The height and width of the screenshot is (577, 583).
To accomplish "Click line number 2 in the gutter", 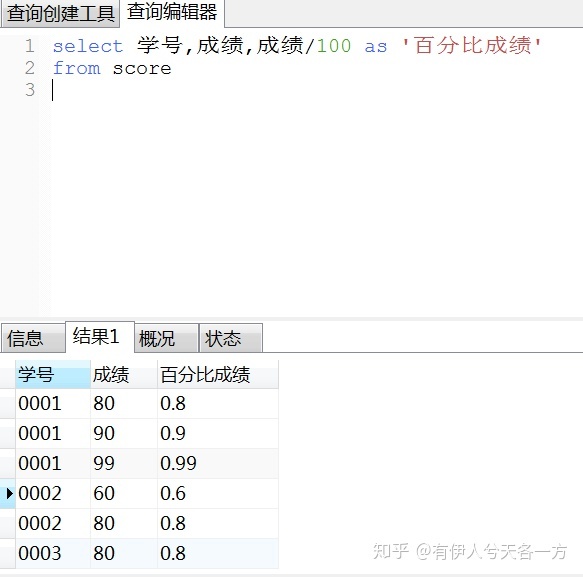I will (30, 68).
